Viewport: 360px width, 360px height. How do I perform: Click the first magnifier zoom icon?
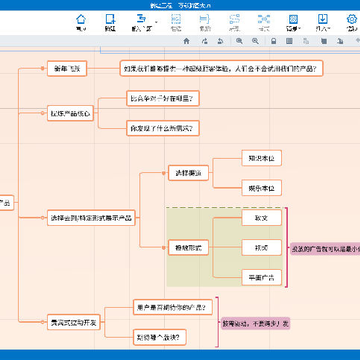(x=239, y=41)
